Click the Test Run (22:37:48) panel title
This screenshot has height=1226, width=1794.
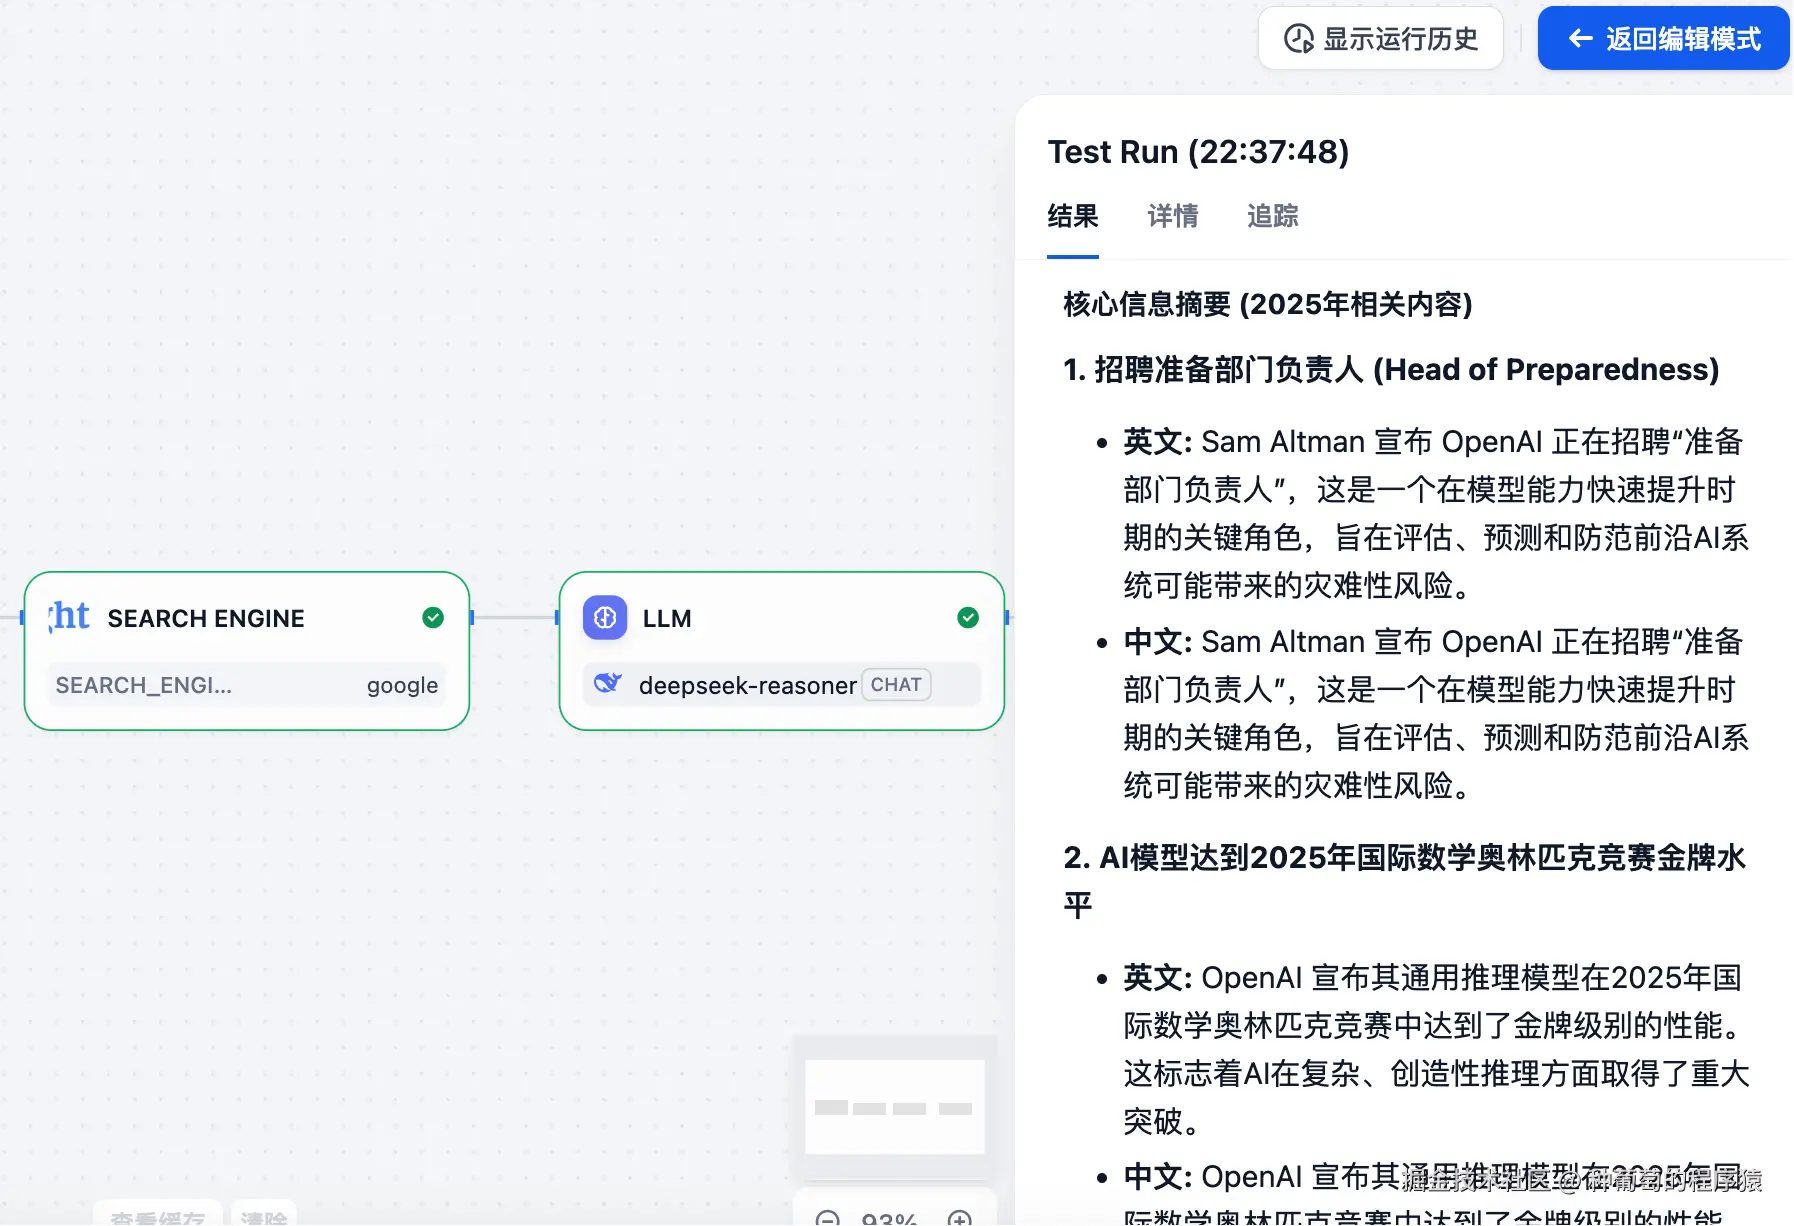(x=1198, y=152)
